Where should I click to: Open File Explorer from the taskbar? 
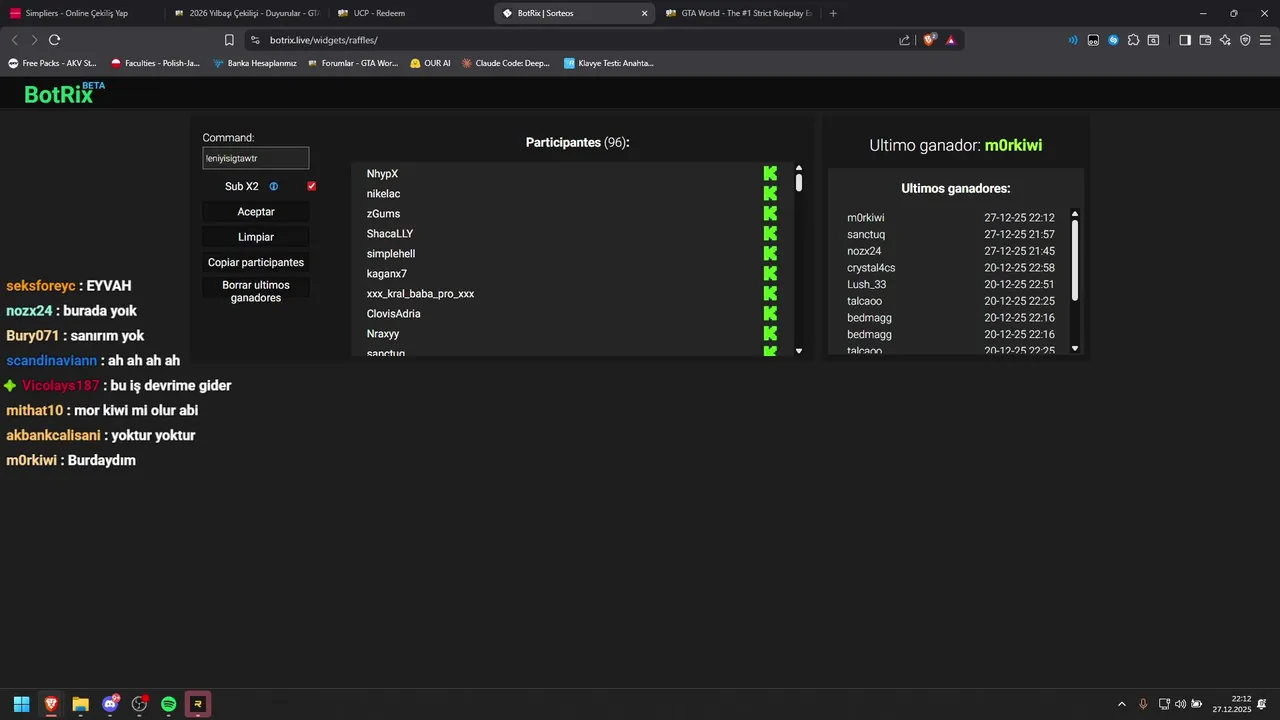click(x=80, y=704)
